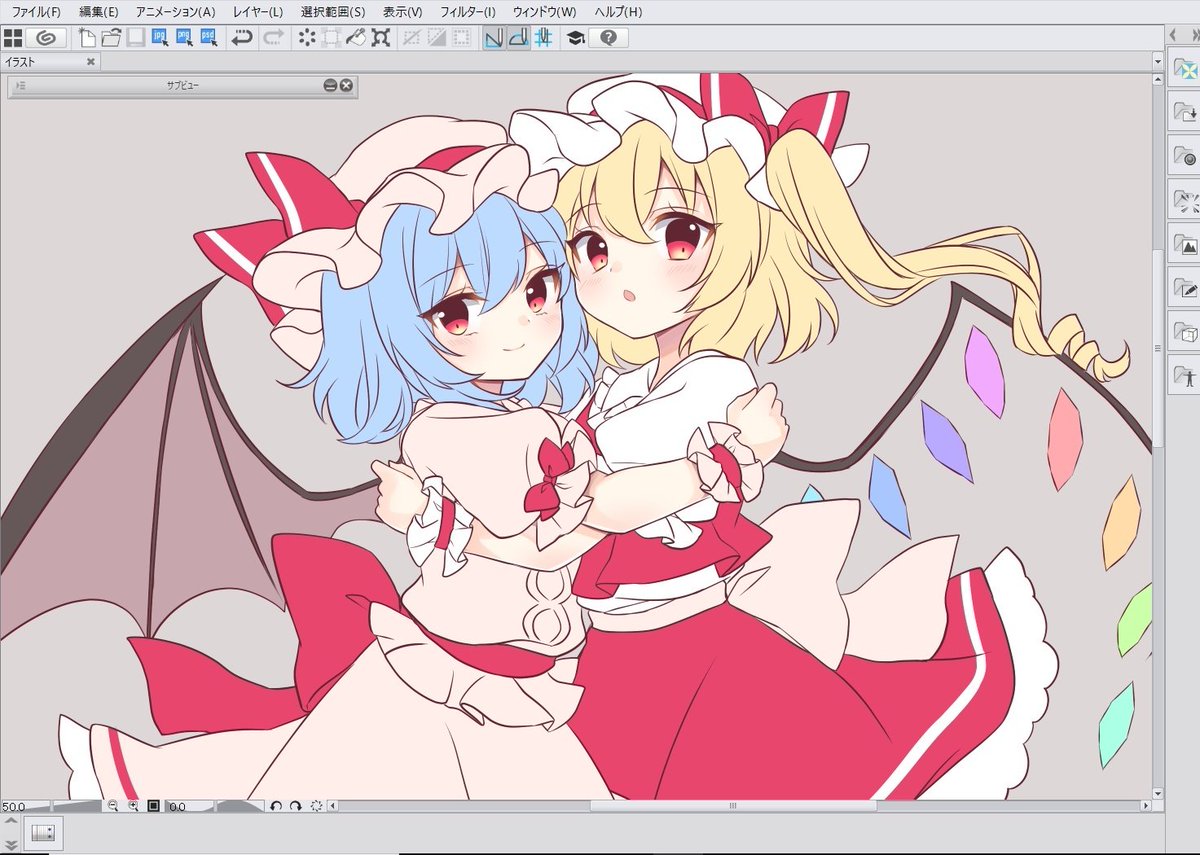Open the フィルター(I) menu
Screen dimensions: 1200x855
468,12
